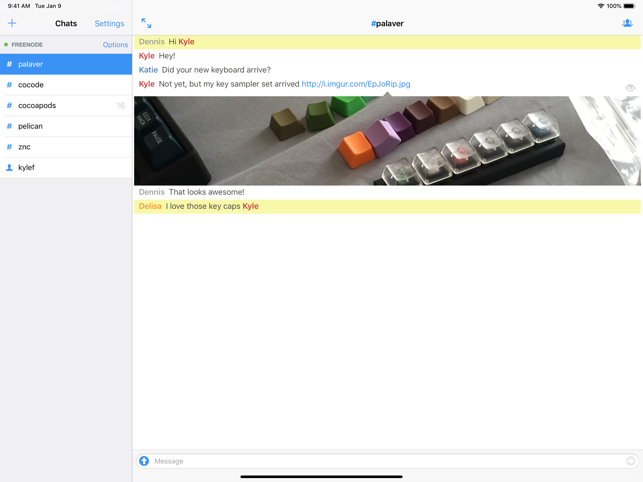
Task: Click the "That looks awesome!" message
Action: (207, 192)
